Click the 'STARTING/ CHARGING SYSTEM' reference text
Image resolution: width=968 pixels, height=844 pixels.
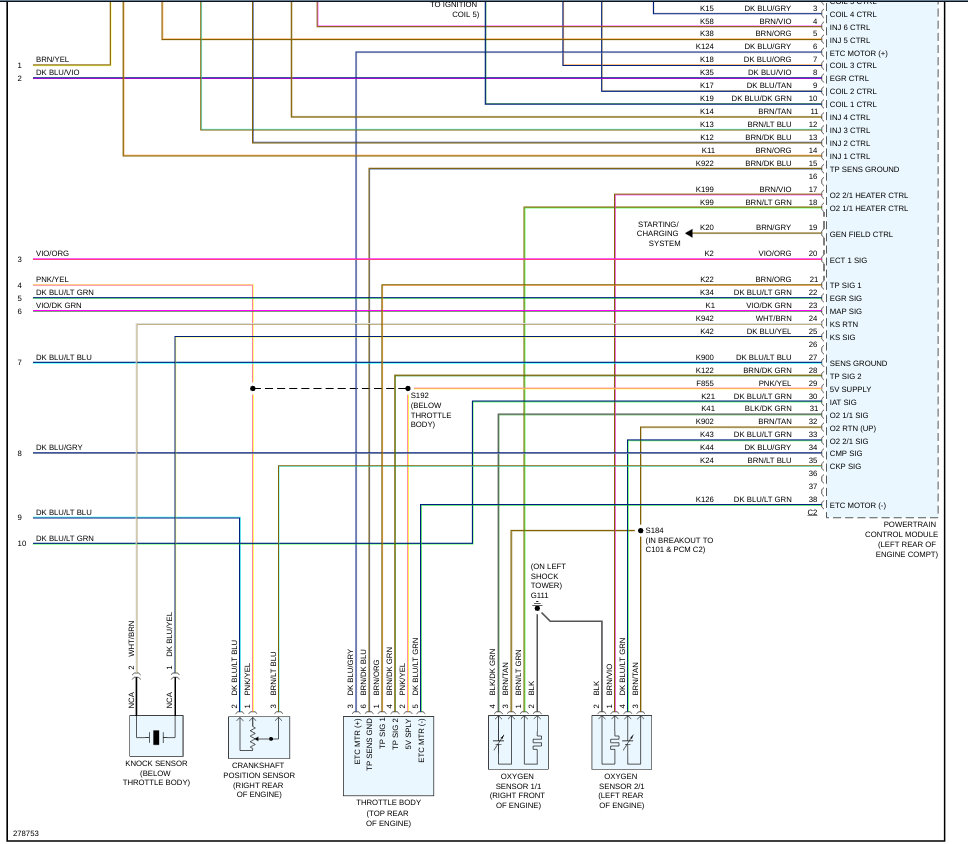(659, 234)
